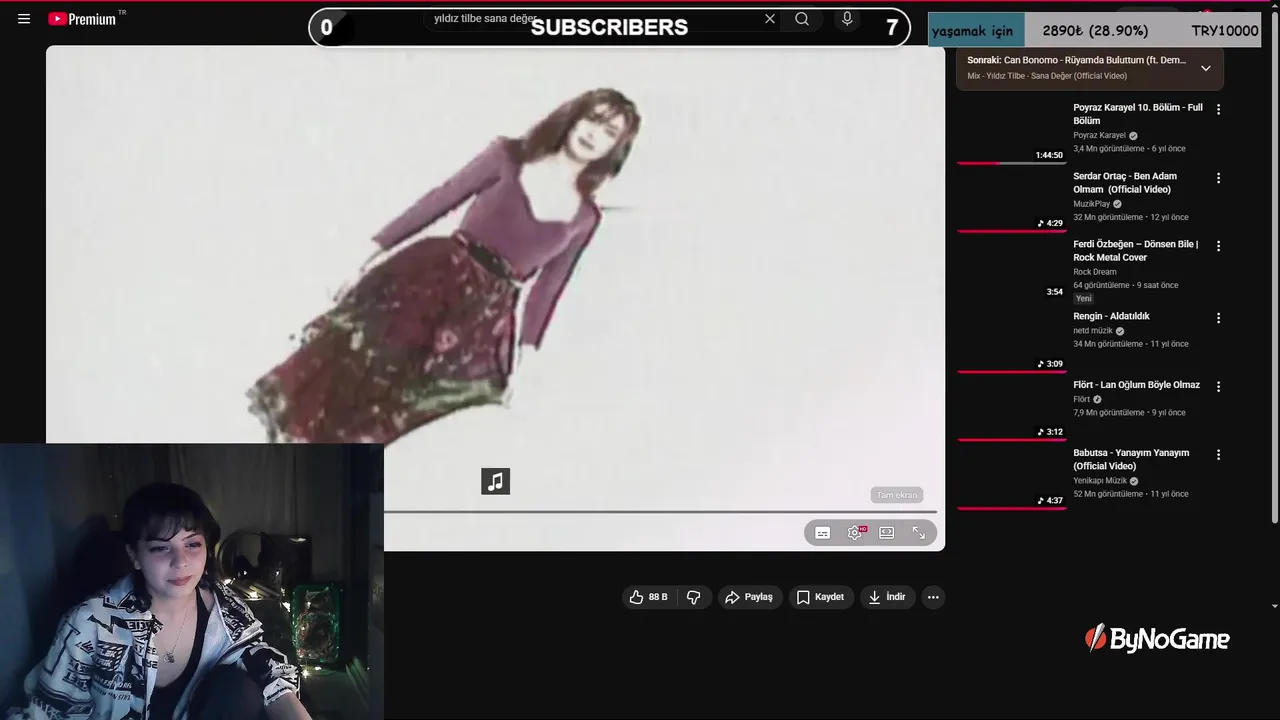Run search with the magnifier icon
Viewport: 1280px width, 720px height.
[802, 19]
